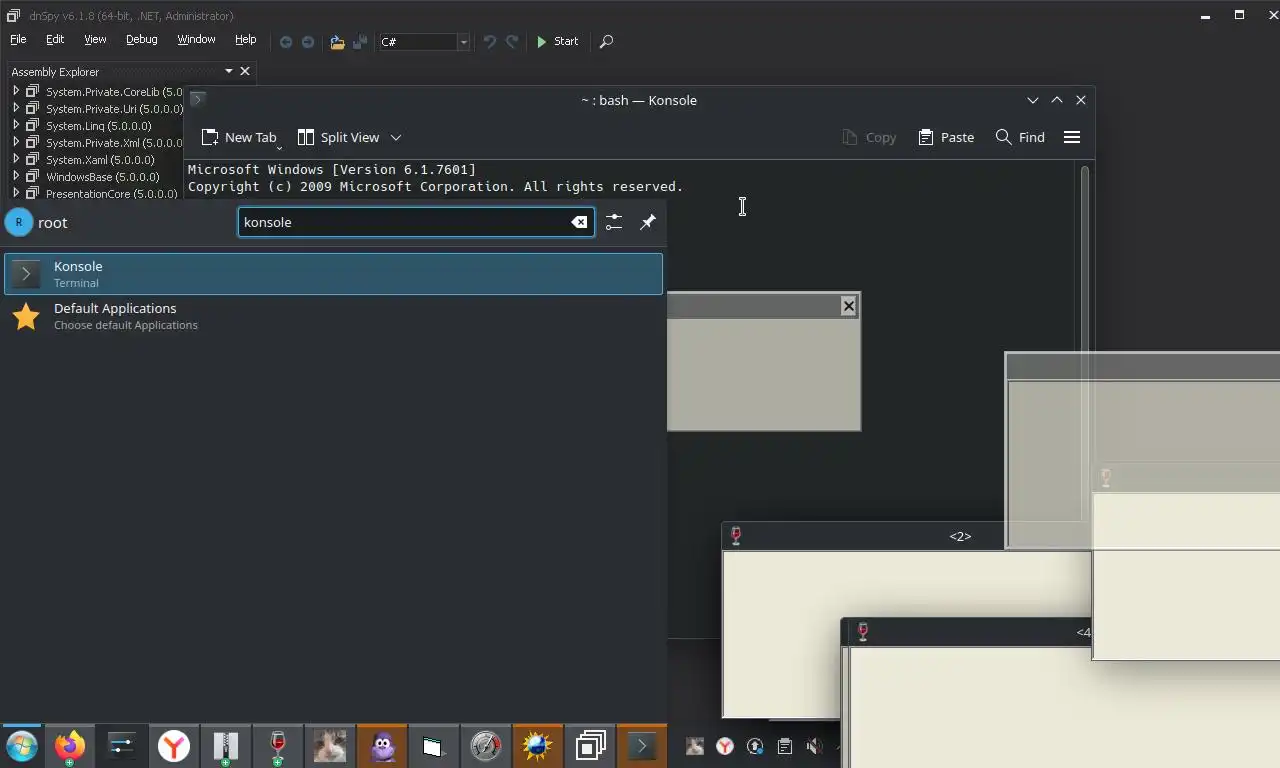
Task: Click the Navigate Backward arrow in dnSpy toolbar
Action: (x=286, y=42)
